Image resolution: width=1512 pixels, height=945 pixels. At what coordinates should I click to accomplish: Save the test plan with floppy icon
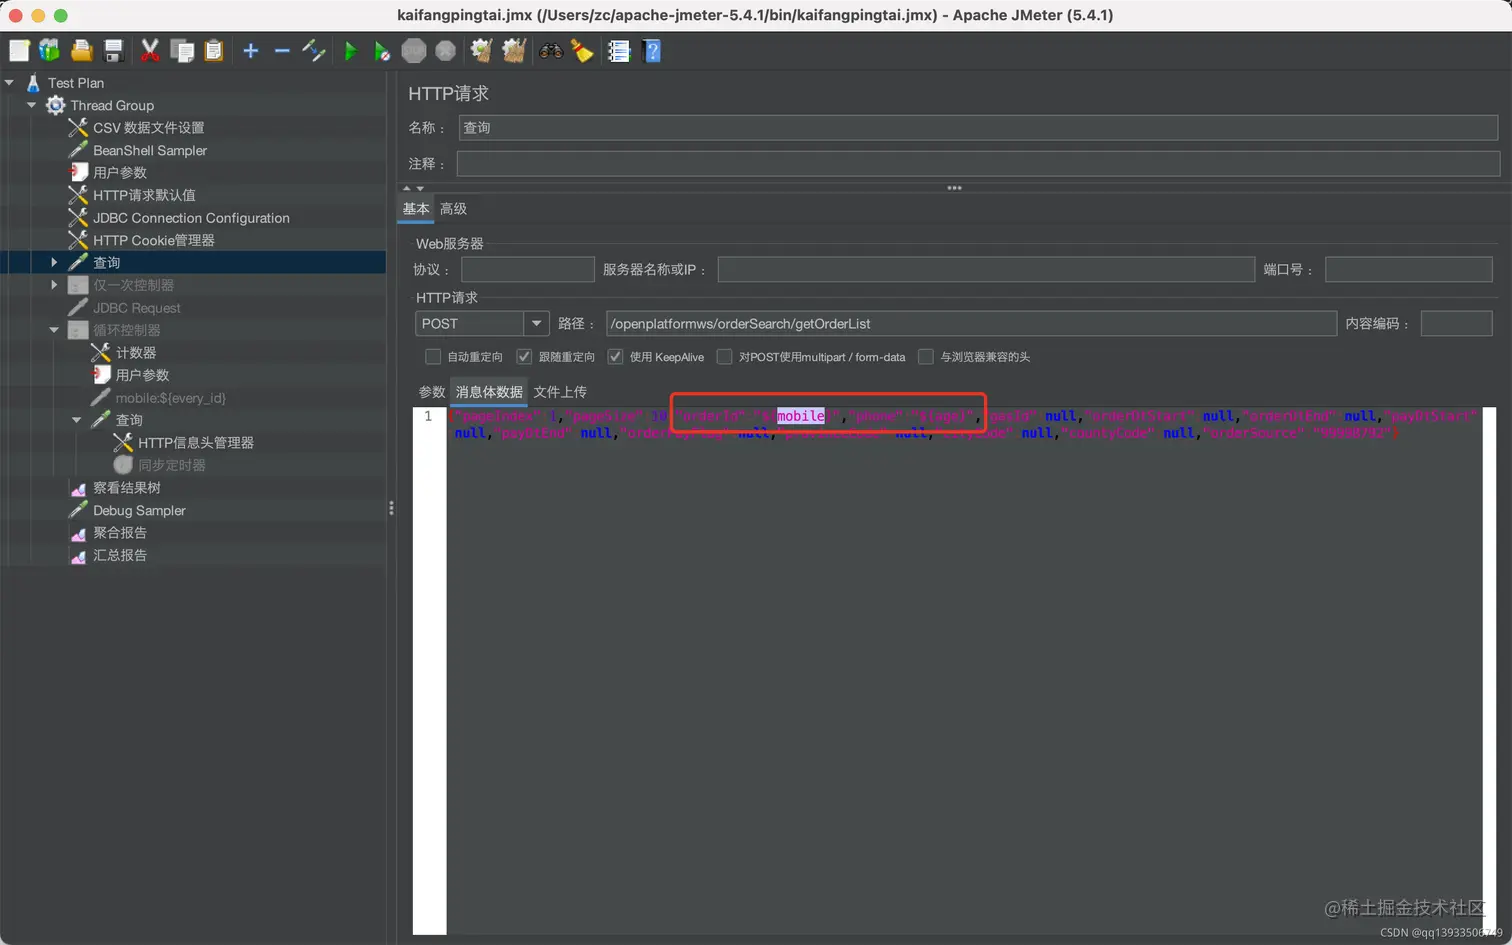pos(113,51)
